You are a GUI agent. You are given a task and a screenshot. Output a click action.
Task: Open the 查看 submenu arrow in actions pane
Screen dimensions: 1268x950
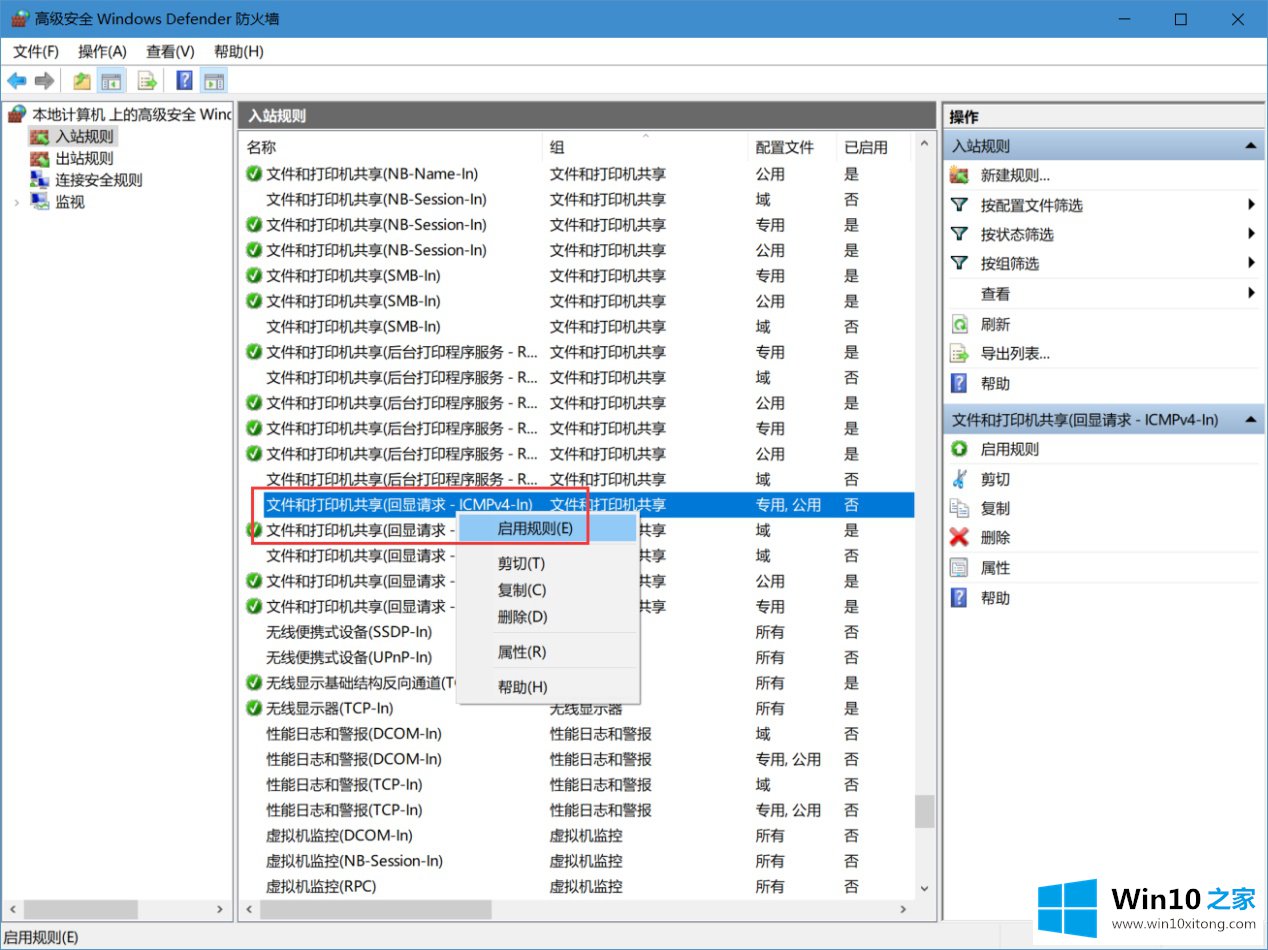point(1251,293)
